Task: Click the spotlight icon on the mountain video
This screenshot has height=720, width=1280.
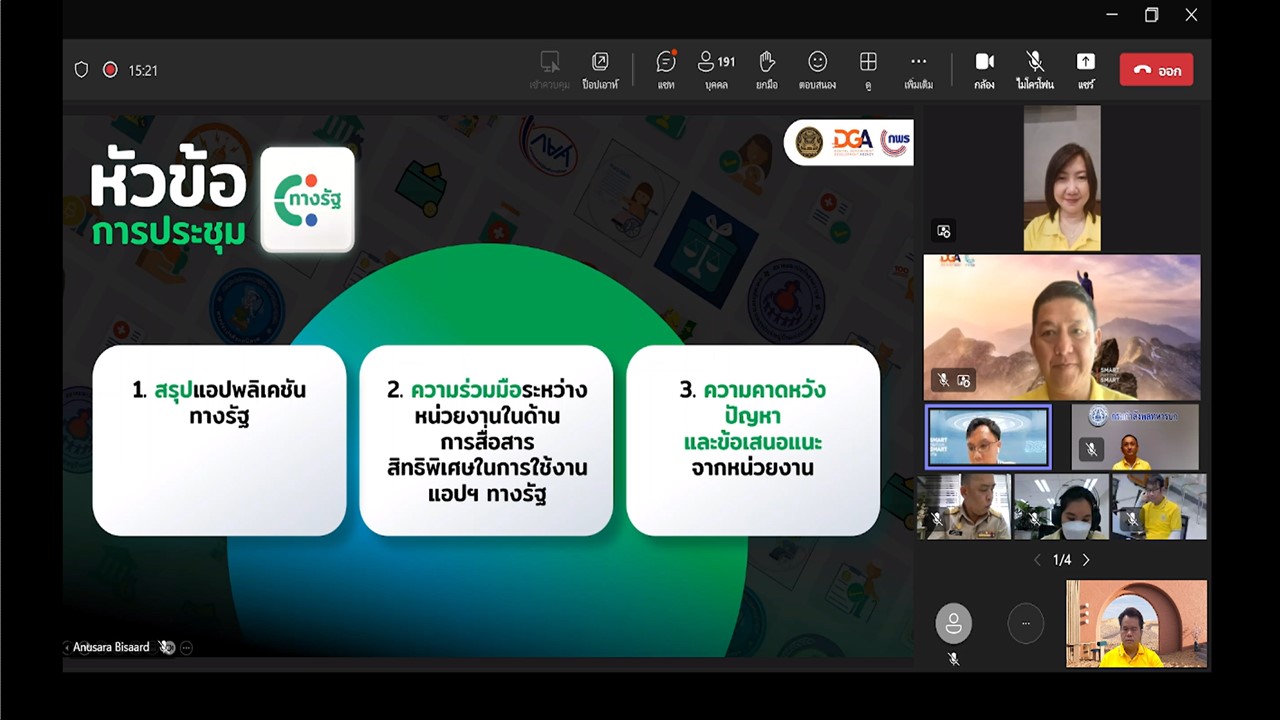Action: point(964,380)
